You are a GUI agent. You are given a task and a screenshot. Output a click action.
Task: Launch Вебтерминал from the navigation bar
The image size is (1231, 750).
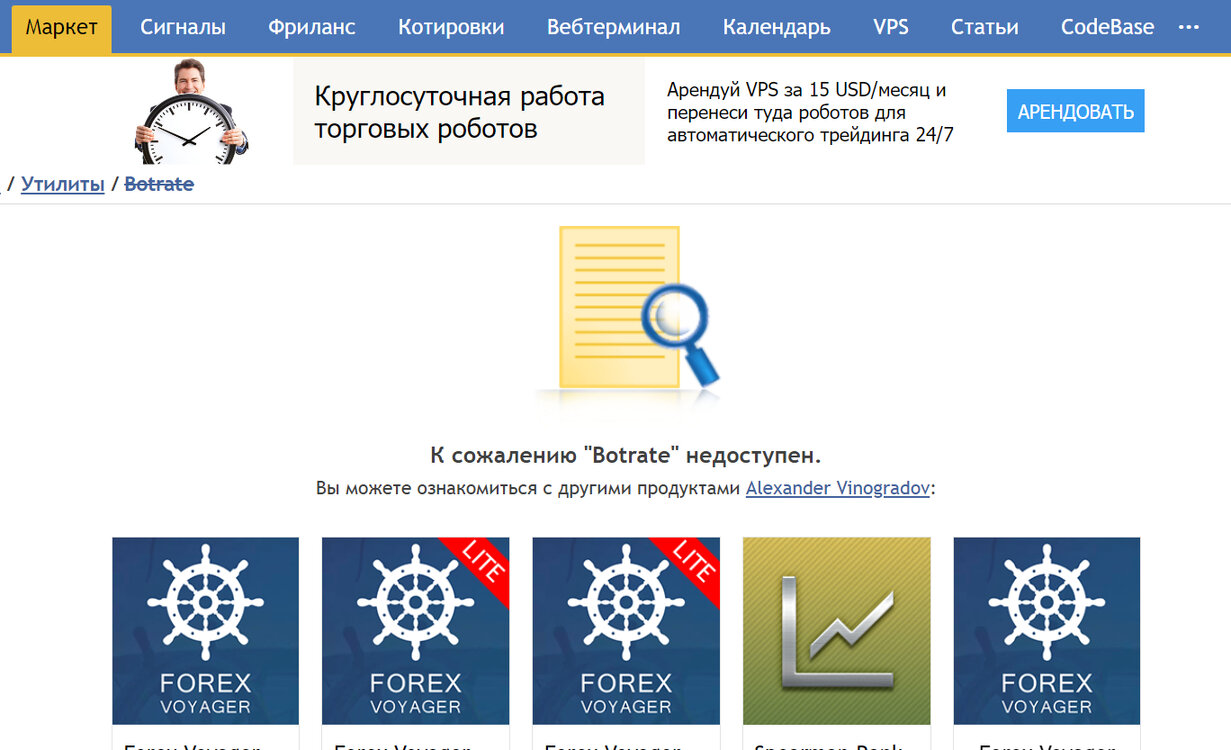coord(614,27)
